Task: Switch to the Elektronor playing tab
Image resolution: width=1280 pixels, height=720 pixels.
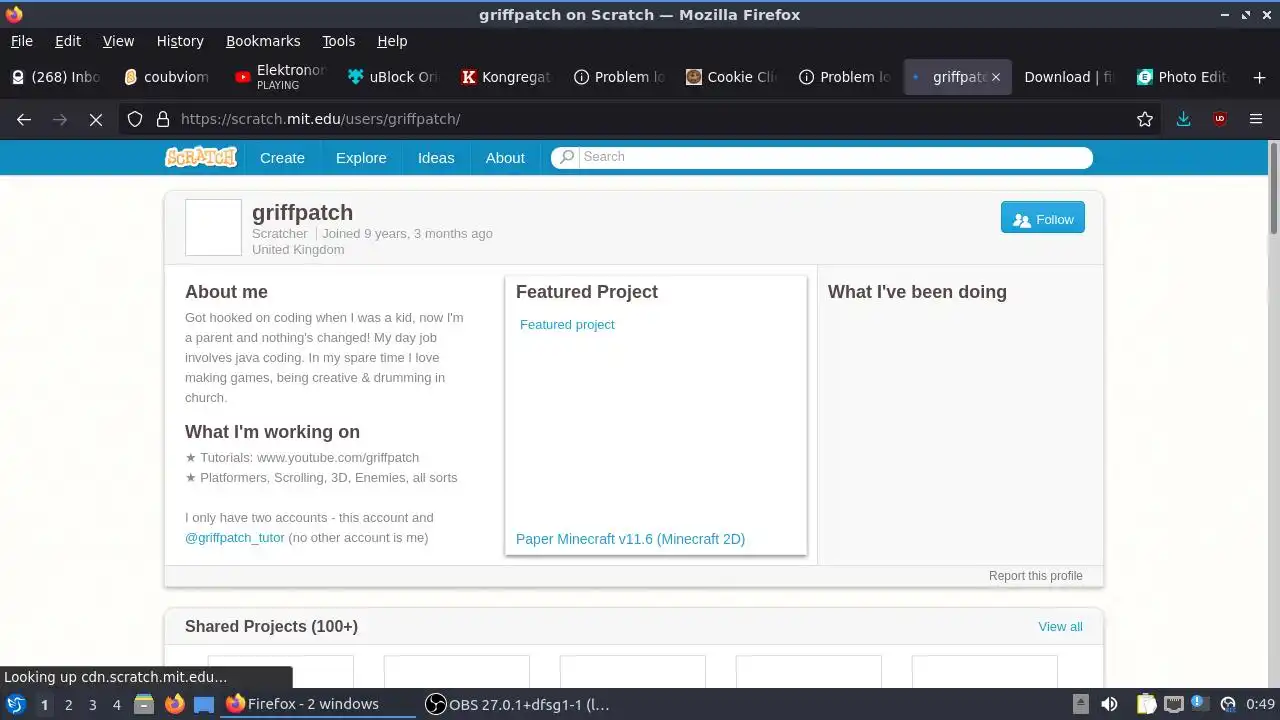Action: point(282,77)
